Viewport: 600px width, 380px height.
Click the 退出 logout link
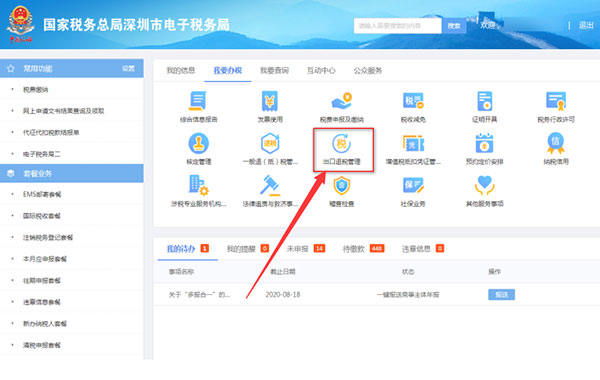tap(586, 25)
